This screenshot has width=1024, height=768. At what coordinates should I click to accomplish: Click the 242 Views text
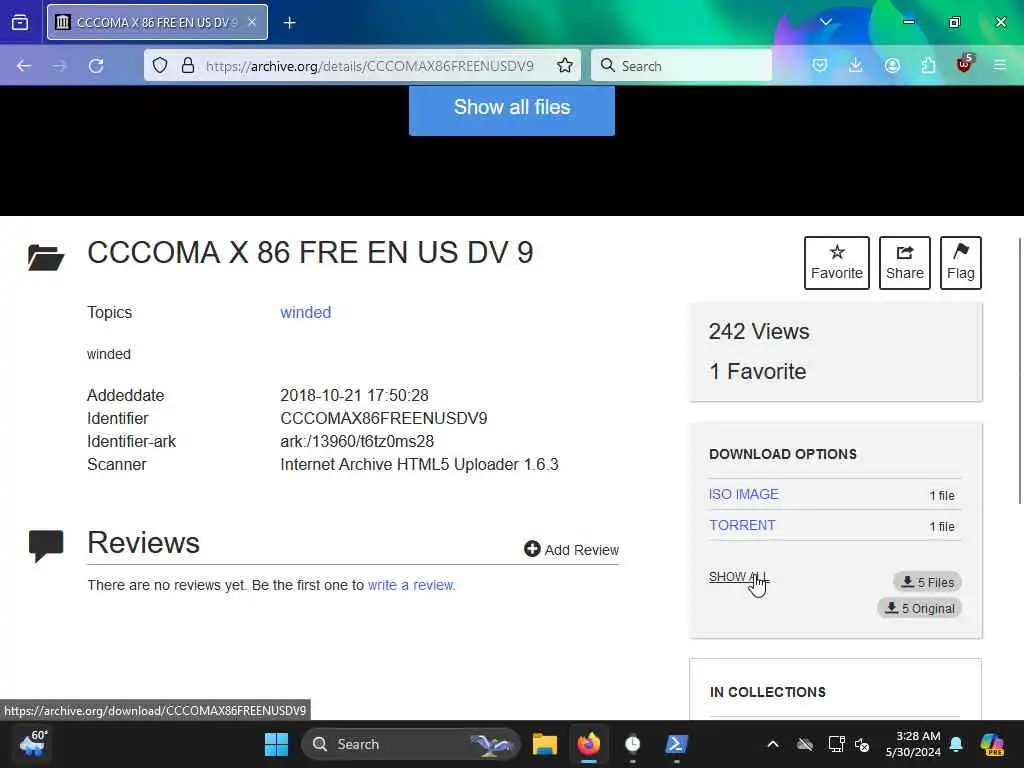[759, 332]
